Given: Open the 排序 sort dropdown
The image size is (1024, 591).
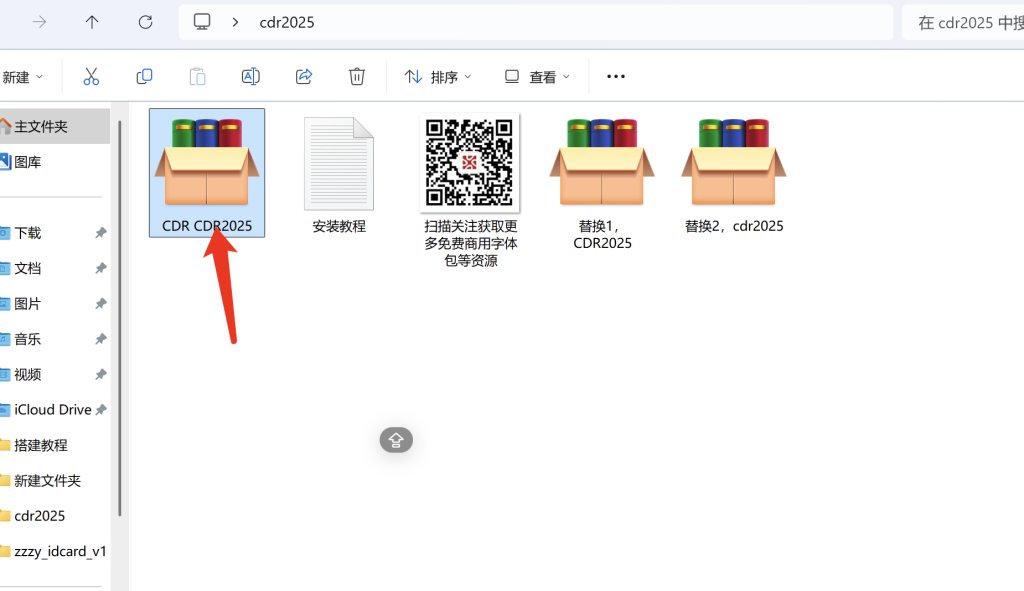Looking at the screenshot, I should click(x=438, y=77).
